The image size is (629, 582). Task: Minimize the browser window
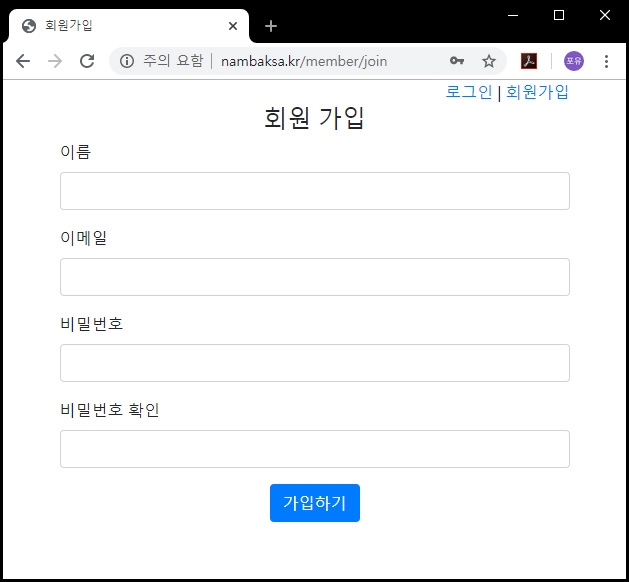click(513, 15)
